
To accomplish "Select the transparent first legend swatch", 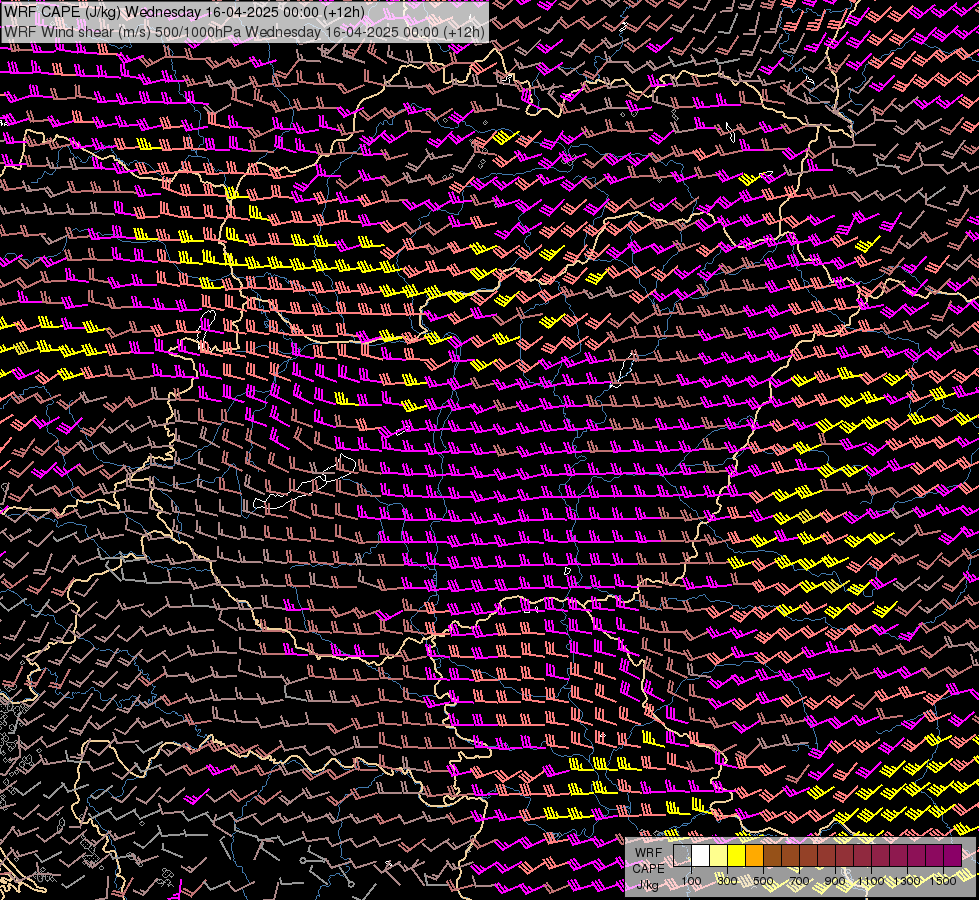I will point(682,856).
